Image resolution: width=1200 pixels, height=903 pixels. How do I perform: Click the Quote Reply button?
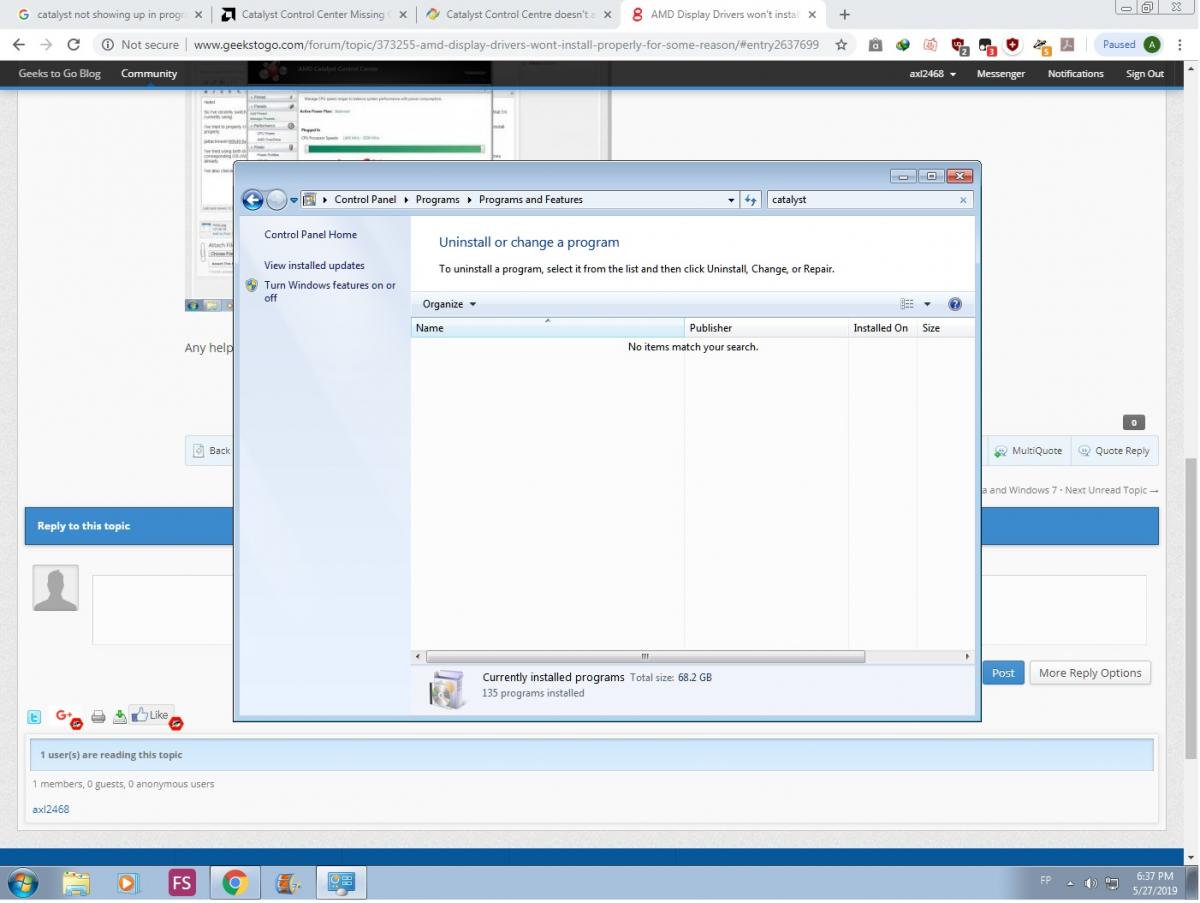(x=1114, y=451)
